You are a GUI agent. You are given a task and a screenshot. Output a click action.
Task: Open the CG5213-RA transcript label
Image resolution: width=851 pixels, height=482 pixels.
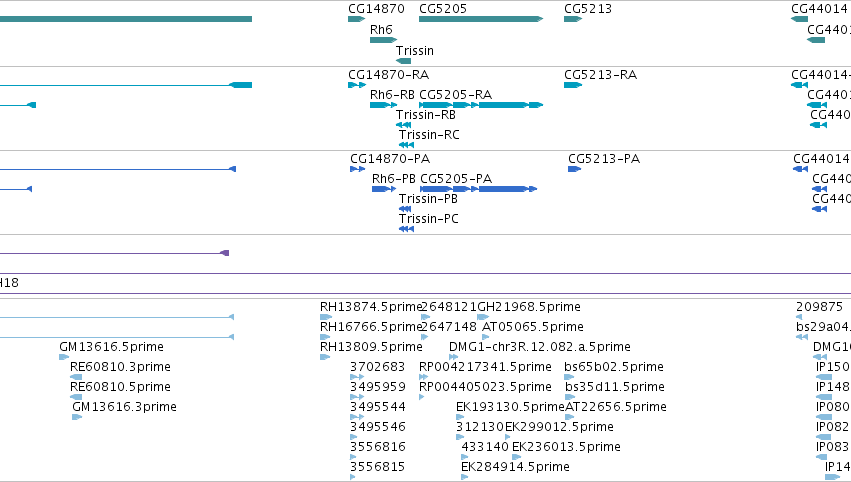click(600, 75)
